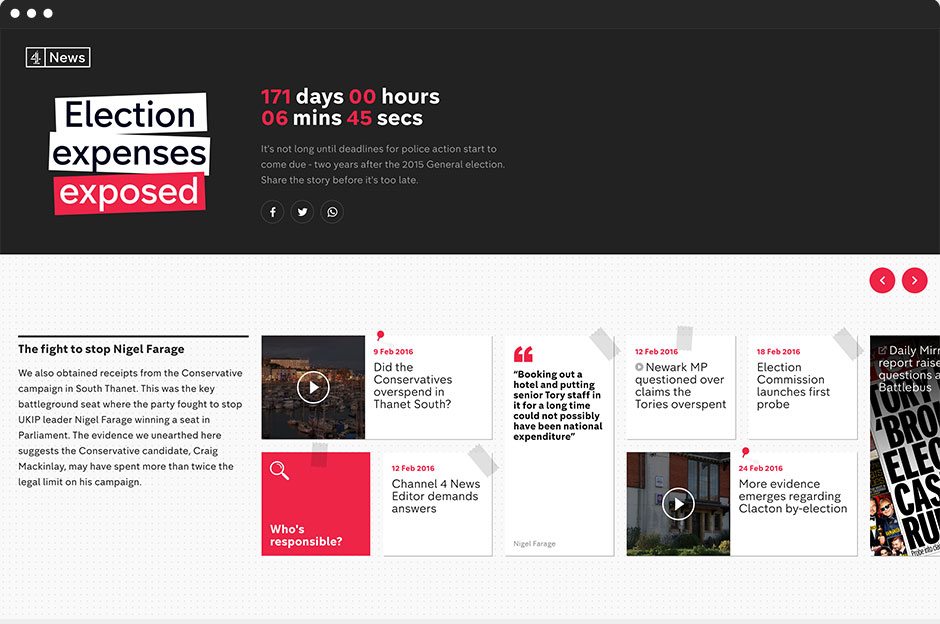
Task: Click the "24 Feb 2016" date label
Action: [761, 468]
